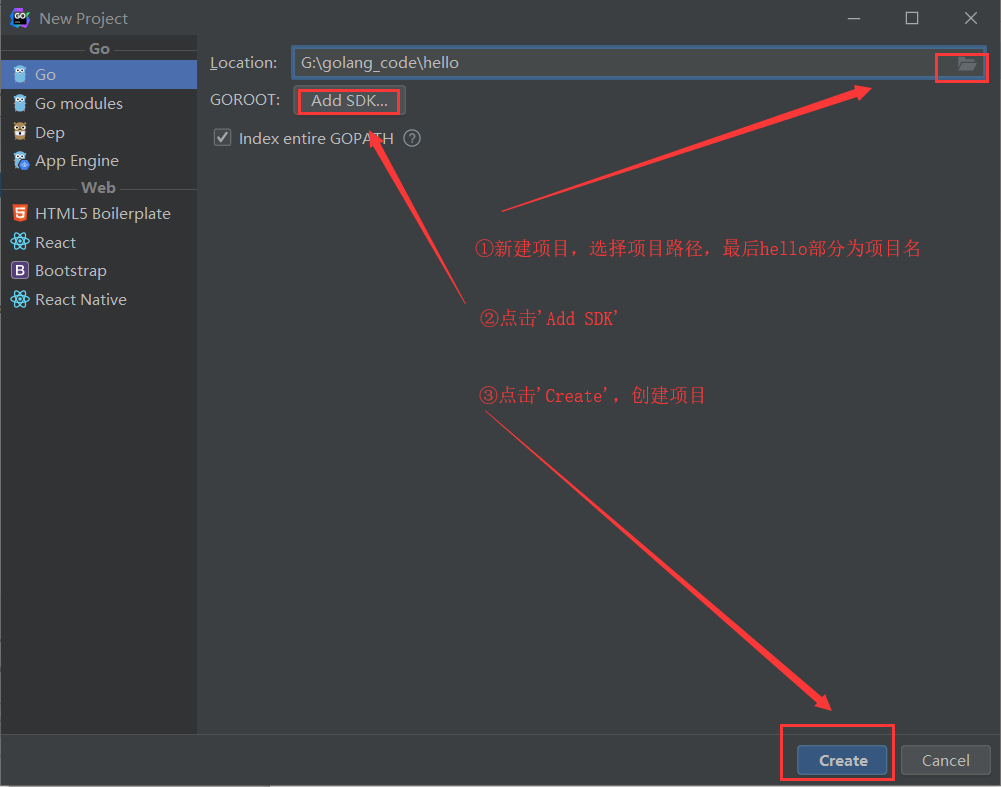1001x787 pixels.
Task: Choose App Engine from project list
Action: click(x=77, y=160)
